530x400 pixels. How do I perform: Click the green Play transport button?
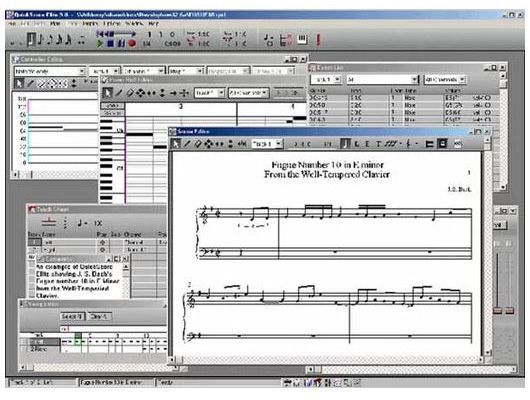click(x=100, y=44)
